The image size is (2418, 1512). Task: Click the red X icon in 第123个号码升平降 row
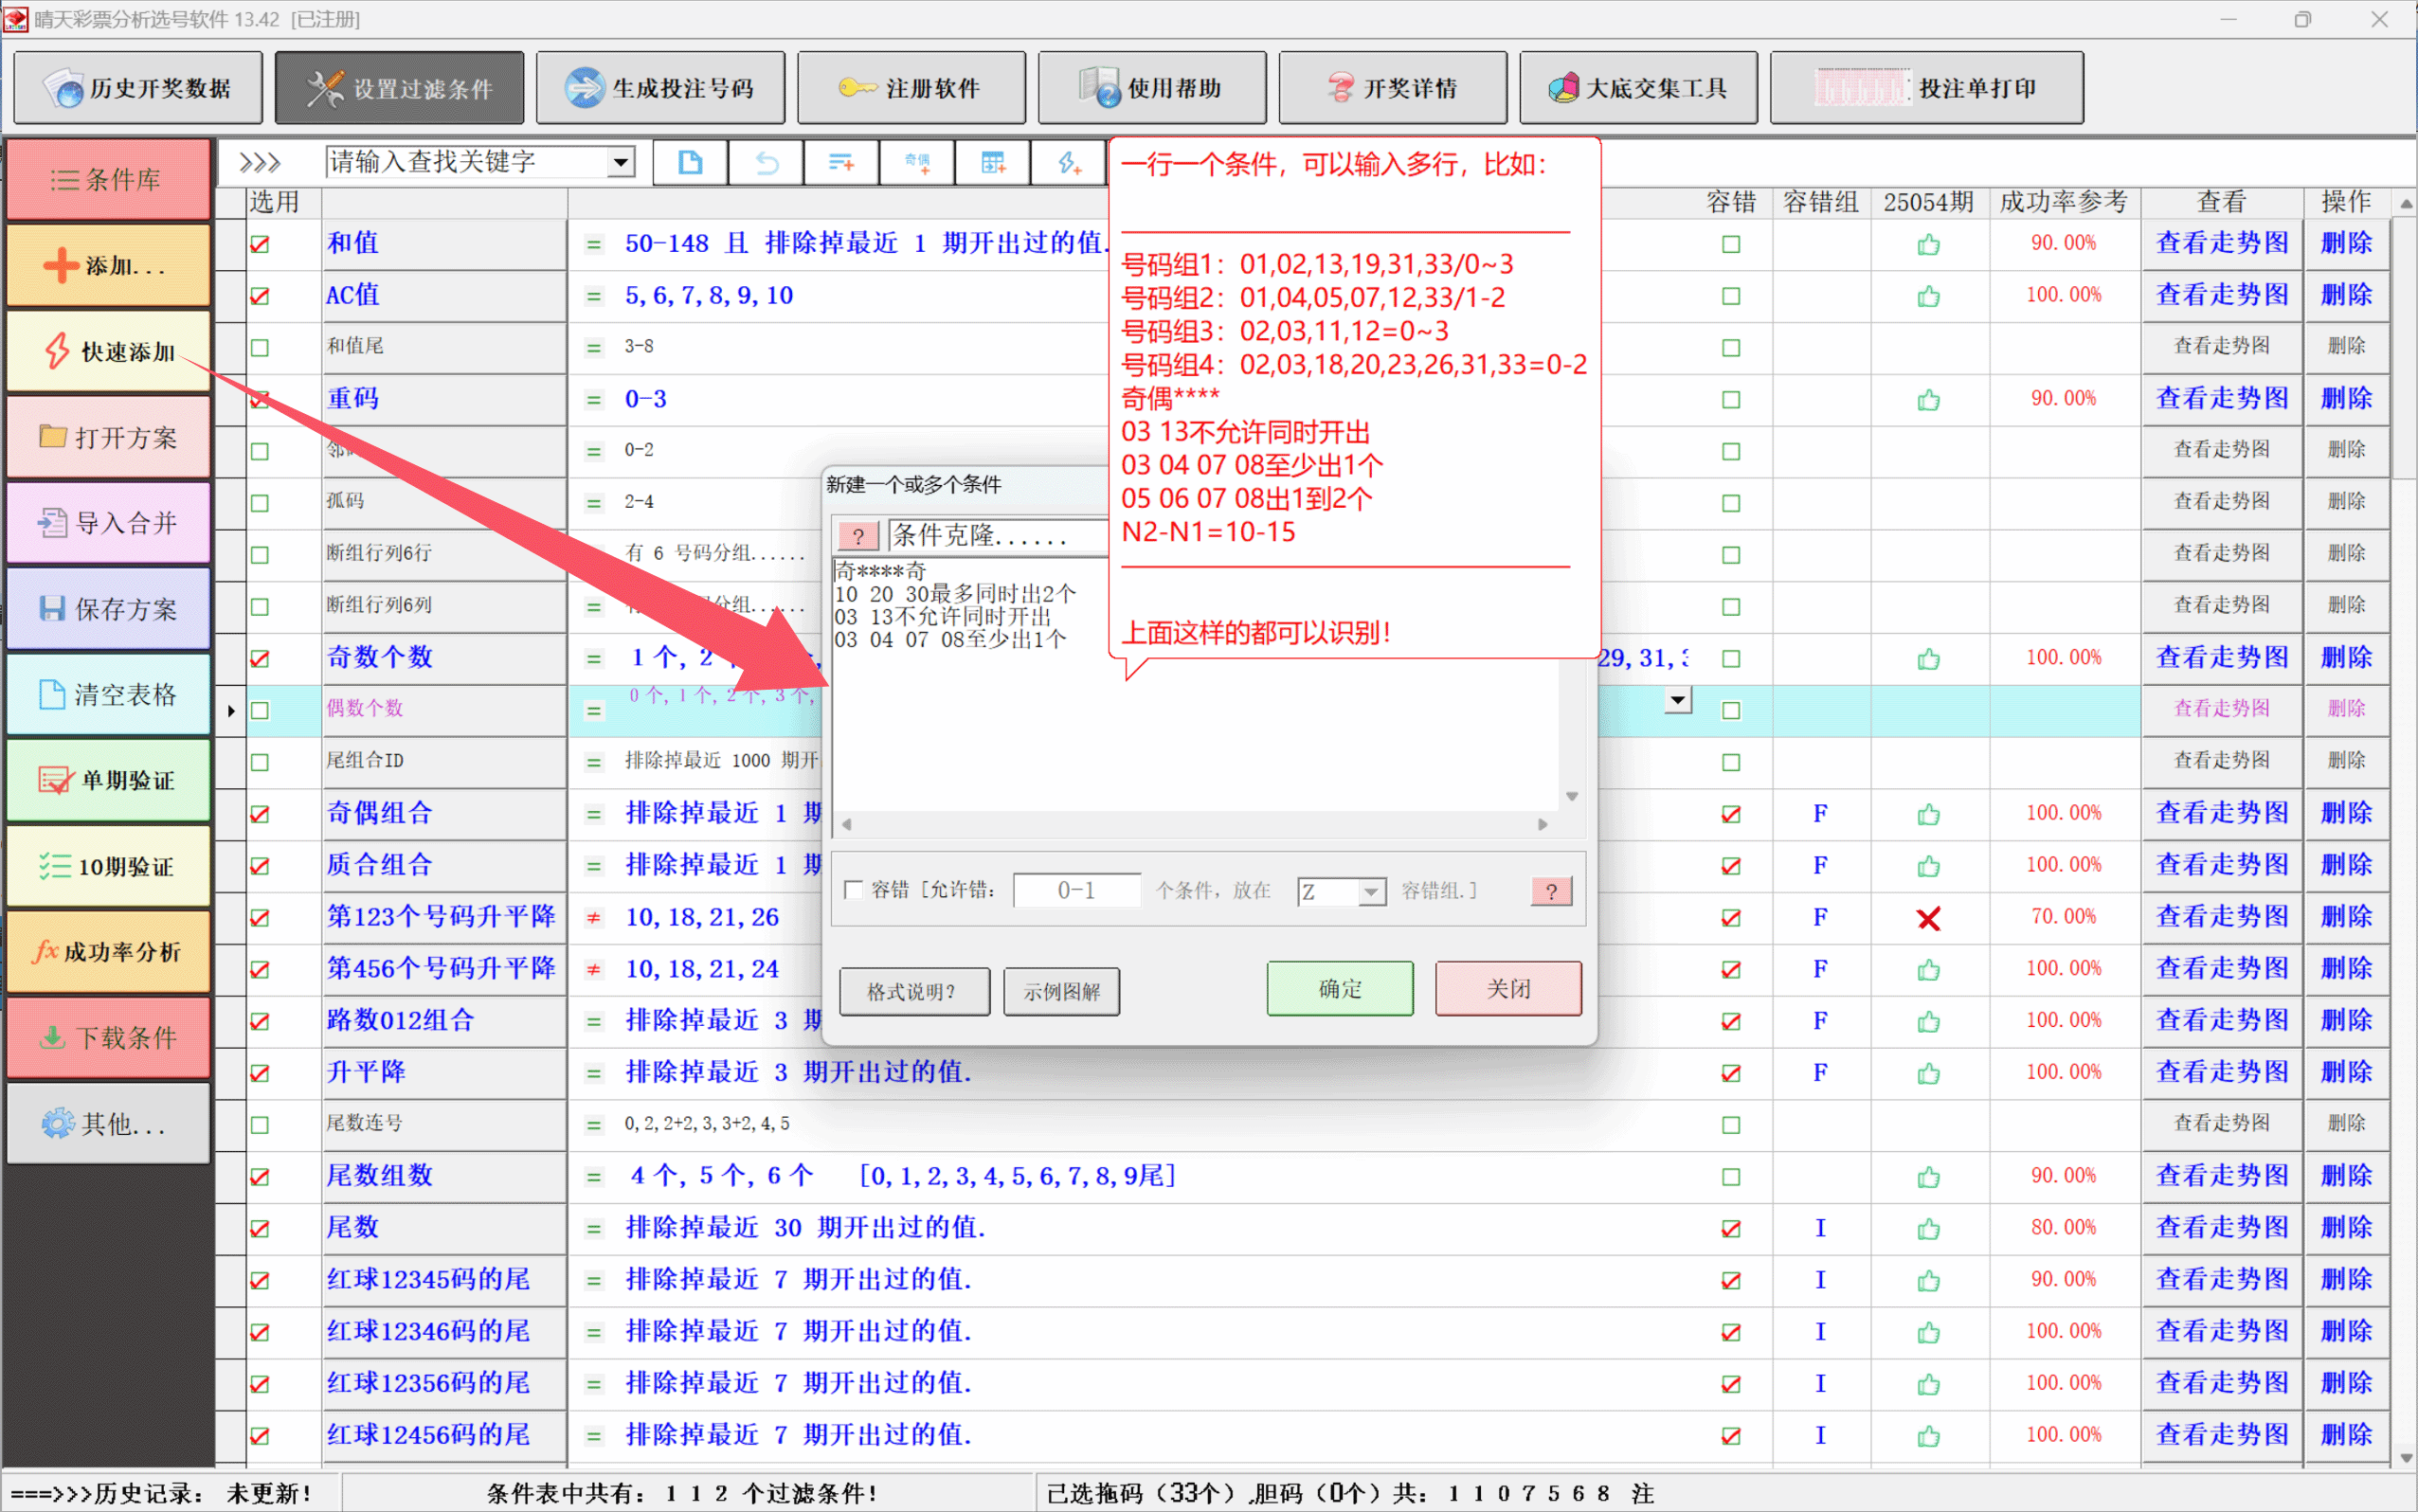[x=1928, y=918]
